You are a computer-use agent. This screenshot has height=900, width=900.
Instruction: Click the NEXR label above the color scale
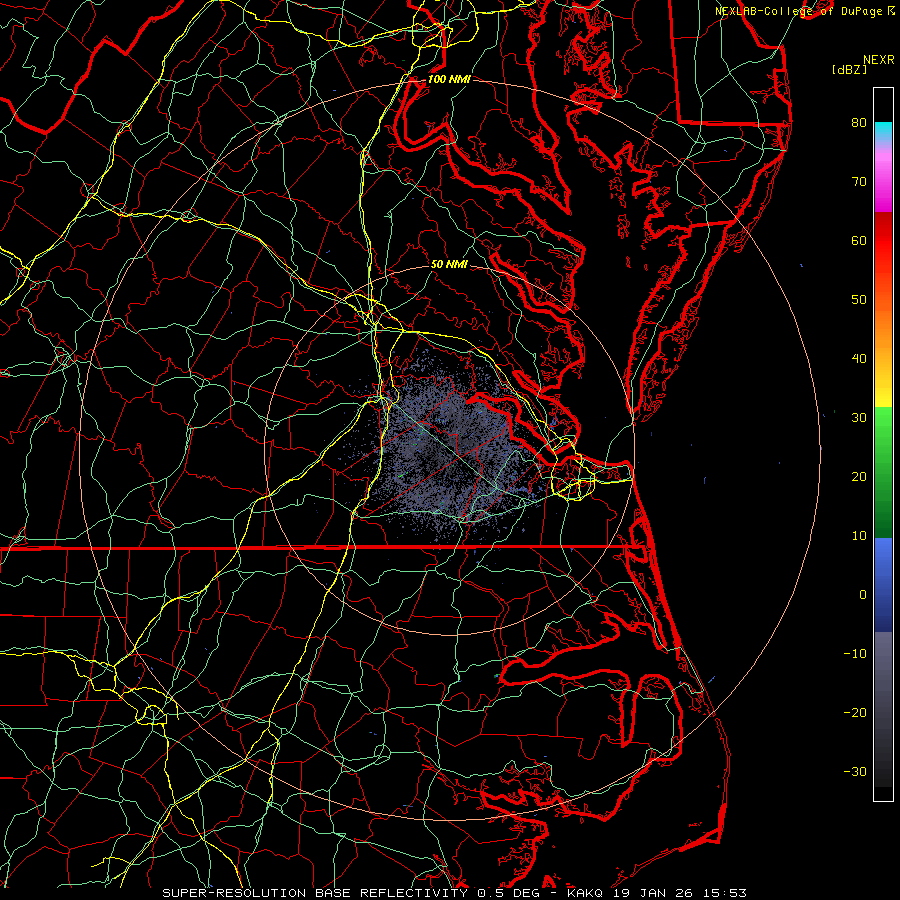877,59
